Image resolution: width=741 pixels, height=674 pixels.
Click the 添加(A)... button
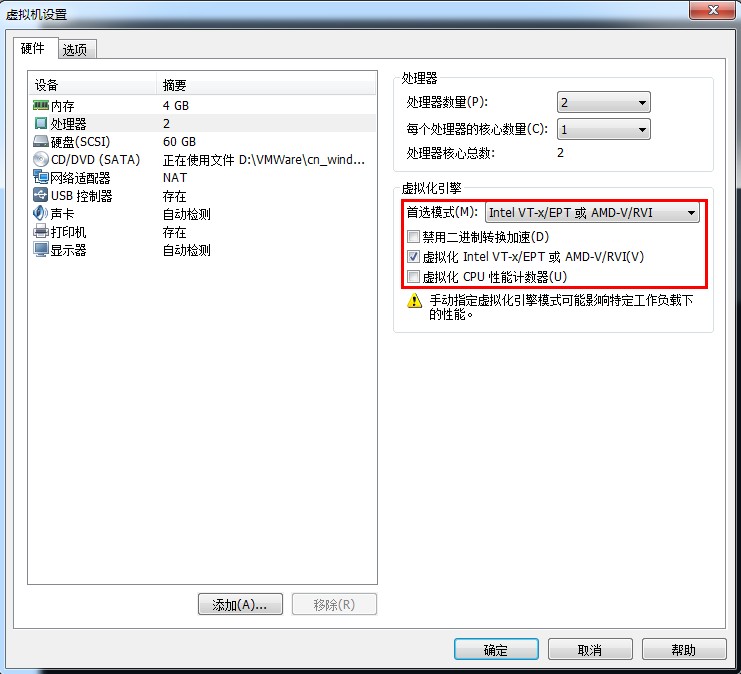click(240, 605)
